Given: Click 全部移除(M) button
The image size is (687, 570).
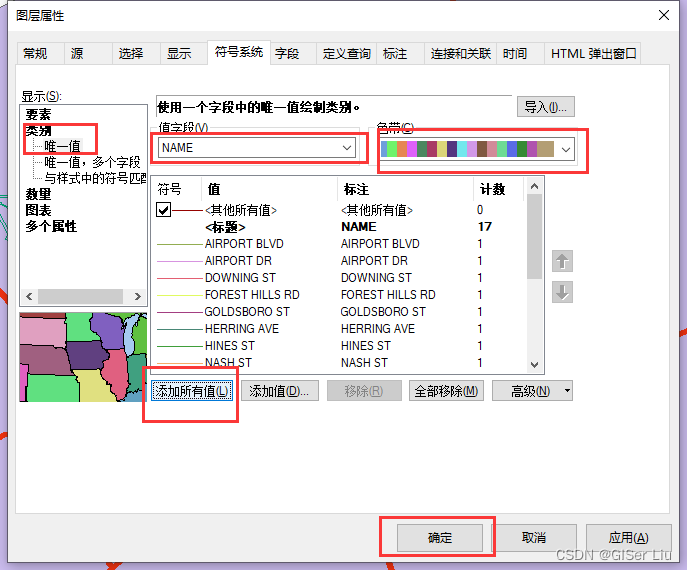Looking at the screenshot, I should click(x=446, y=390).
